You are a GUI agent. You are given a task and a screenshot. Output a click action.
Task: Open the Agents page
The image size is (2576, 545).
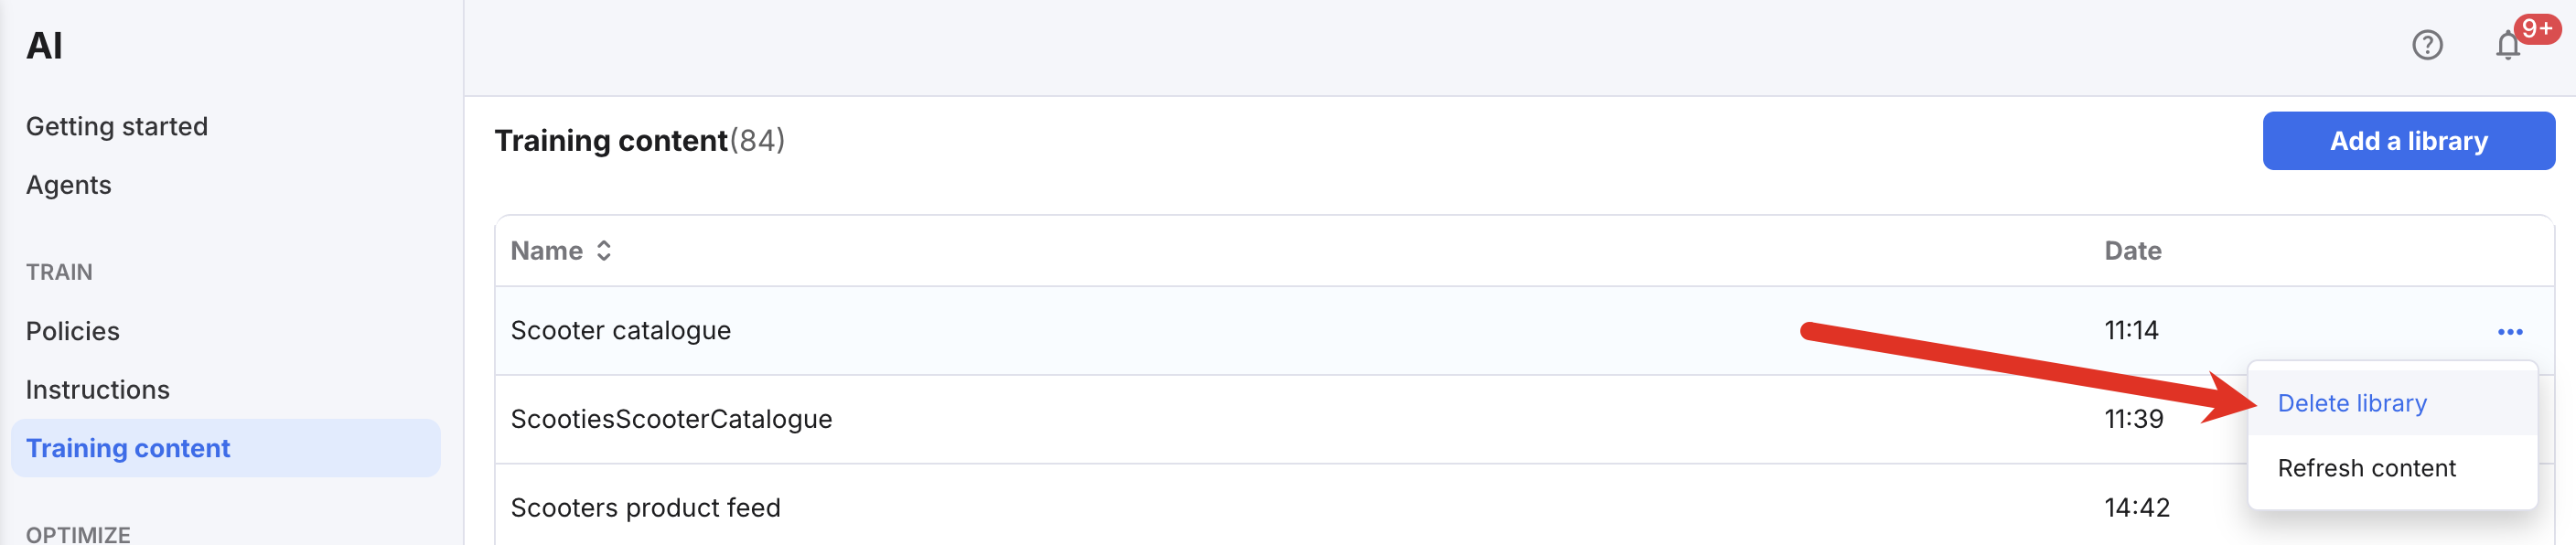[67, 185]
